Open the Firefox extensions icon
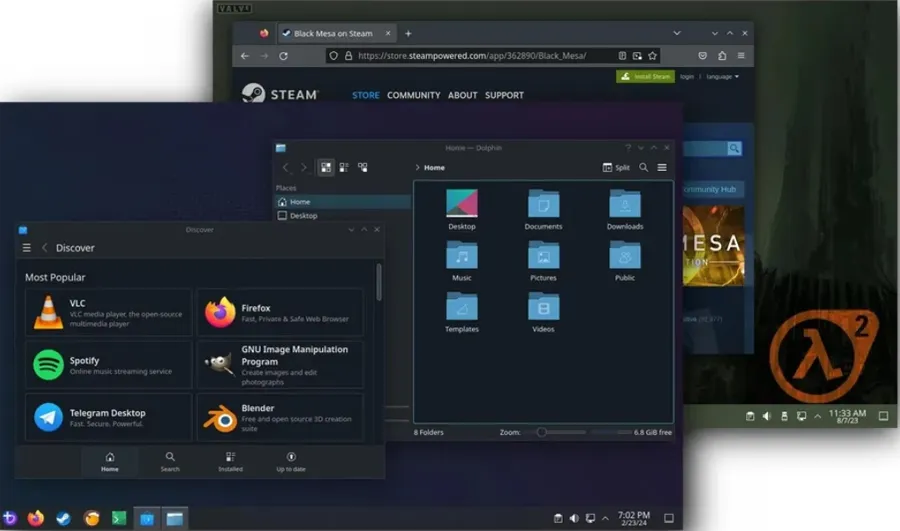 (722, 56)
